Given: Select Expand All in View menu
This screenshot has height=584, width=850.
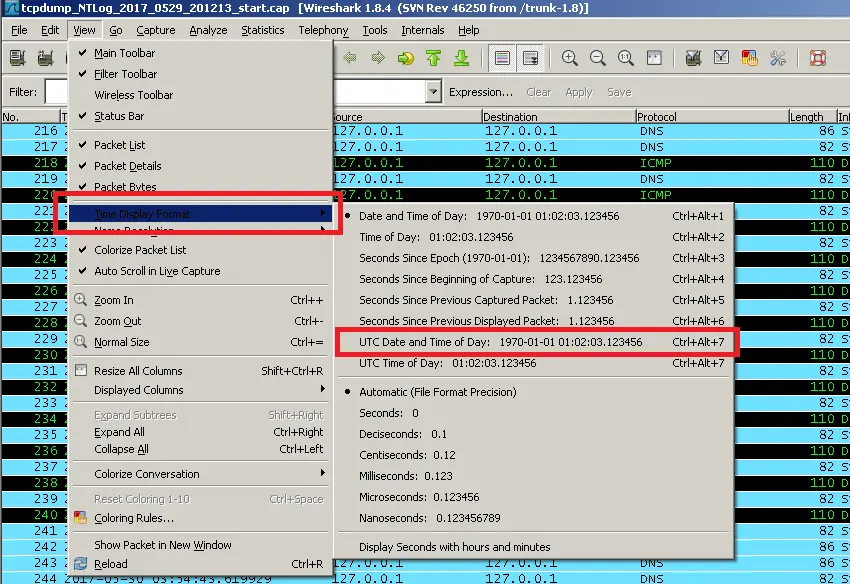Looking at the screenshot, I should 200,432.
